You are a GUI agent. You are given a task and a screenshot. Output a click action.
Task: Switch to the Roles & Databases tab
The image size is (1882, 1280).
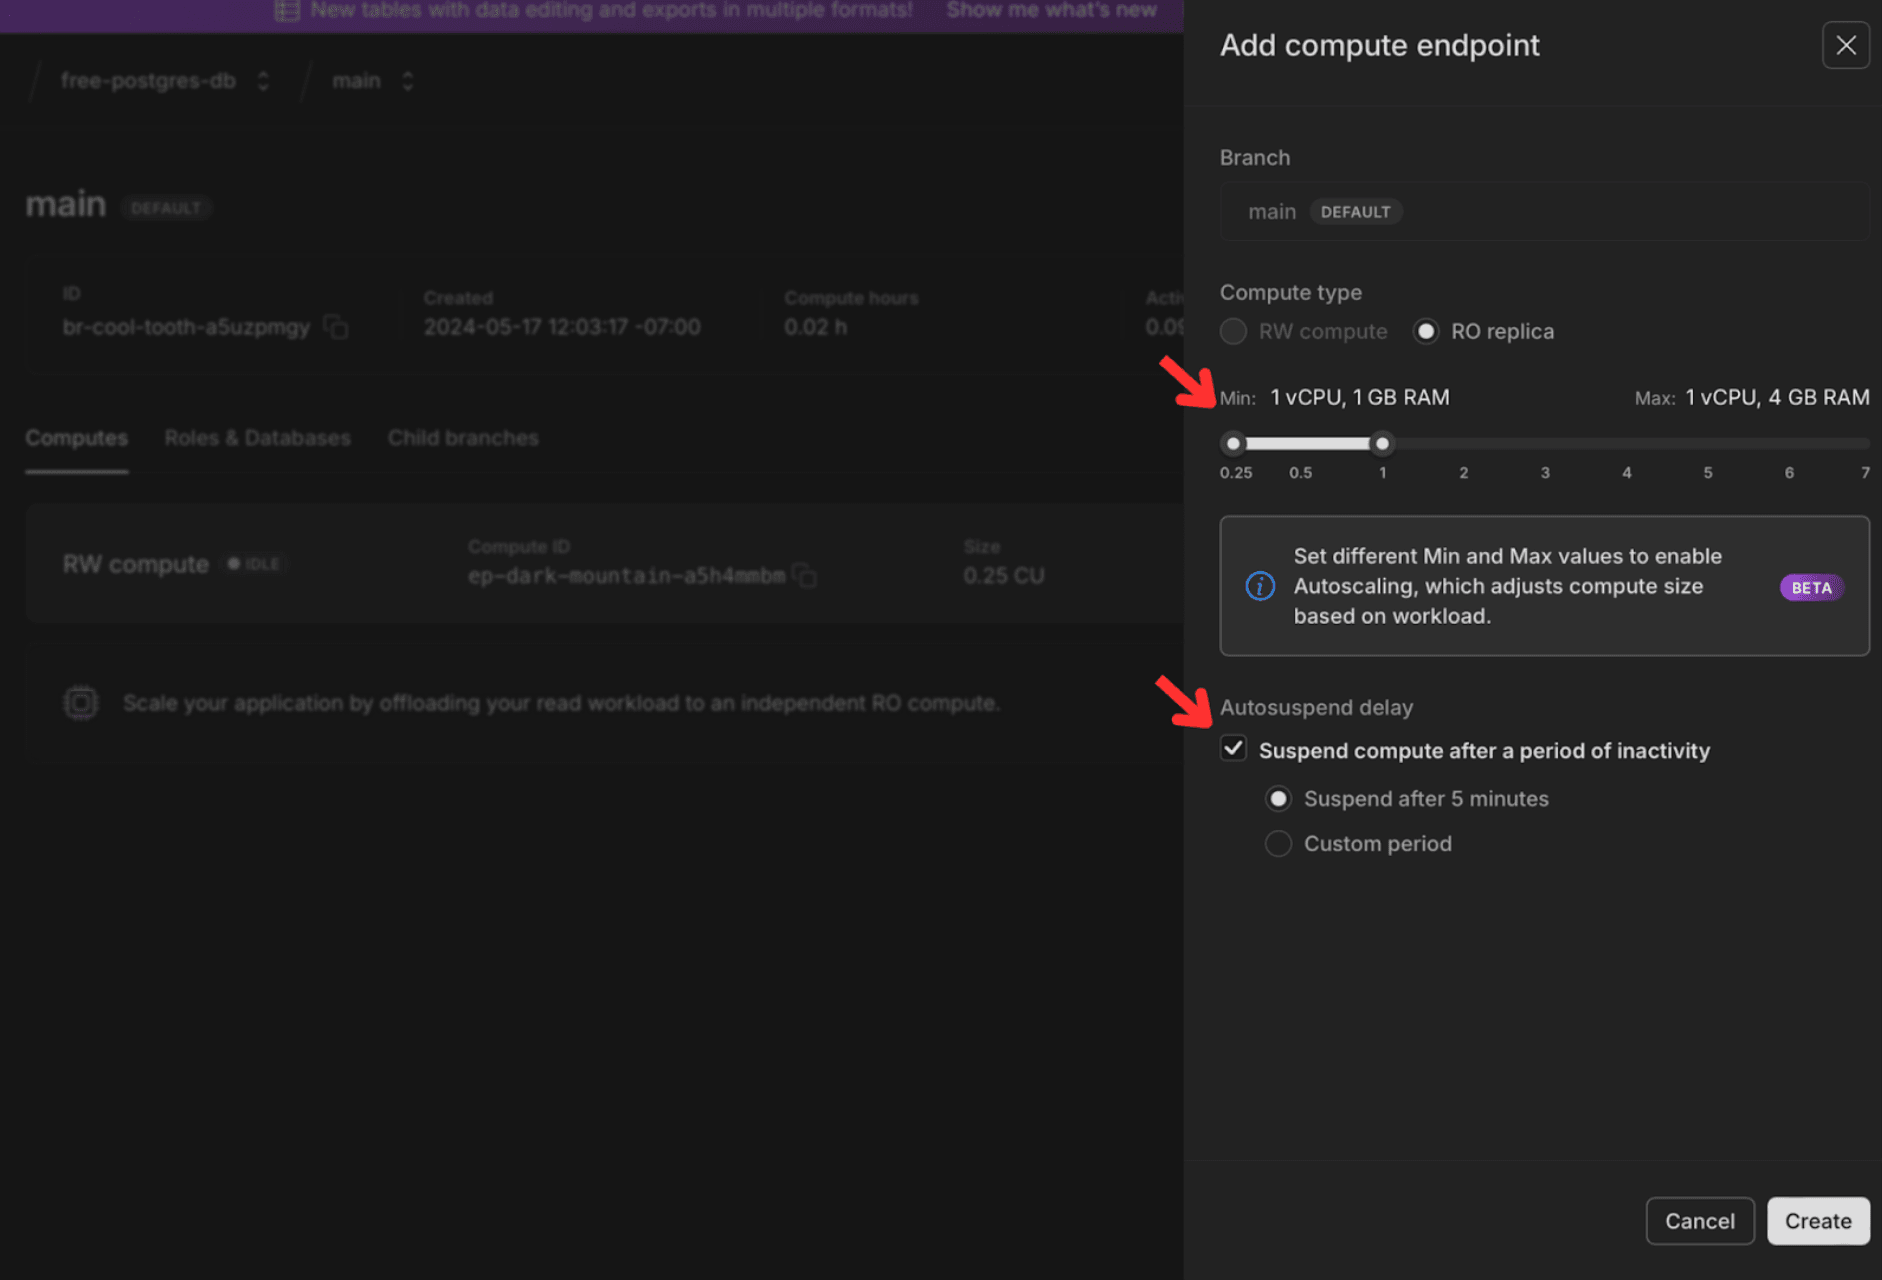(257, 438)
